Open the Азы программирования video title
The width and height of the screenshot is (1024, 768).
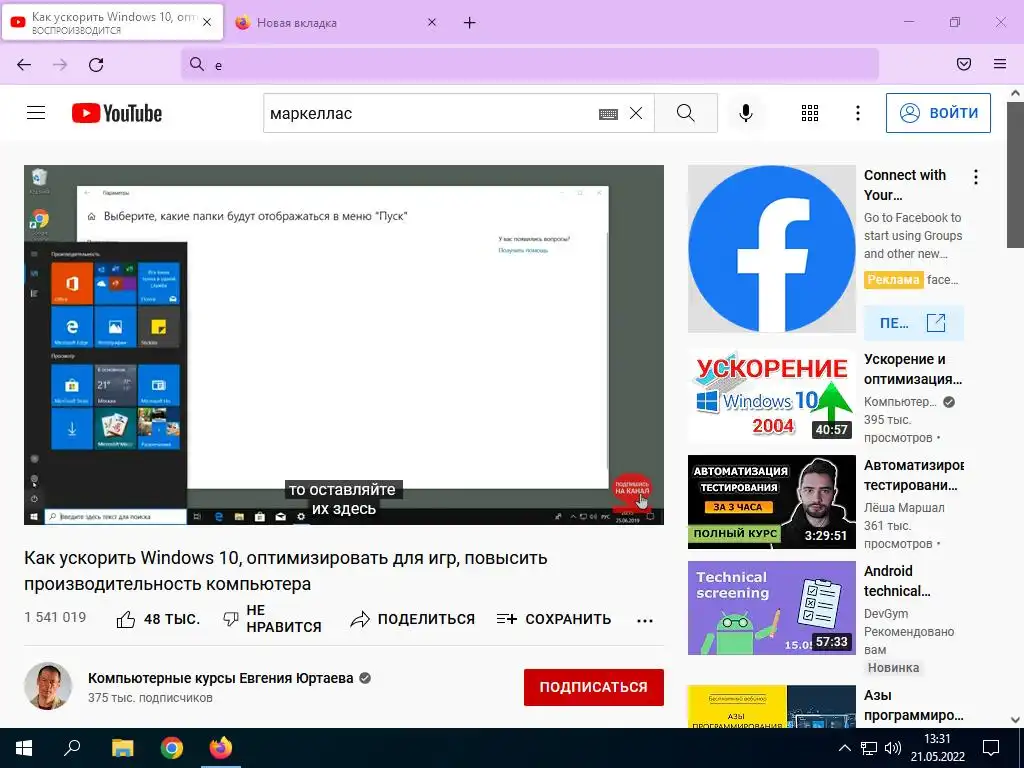[x=913, y=705]
